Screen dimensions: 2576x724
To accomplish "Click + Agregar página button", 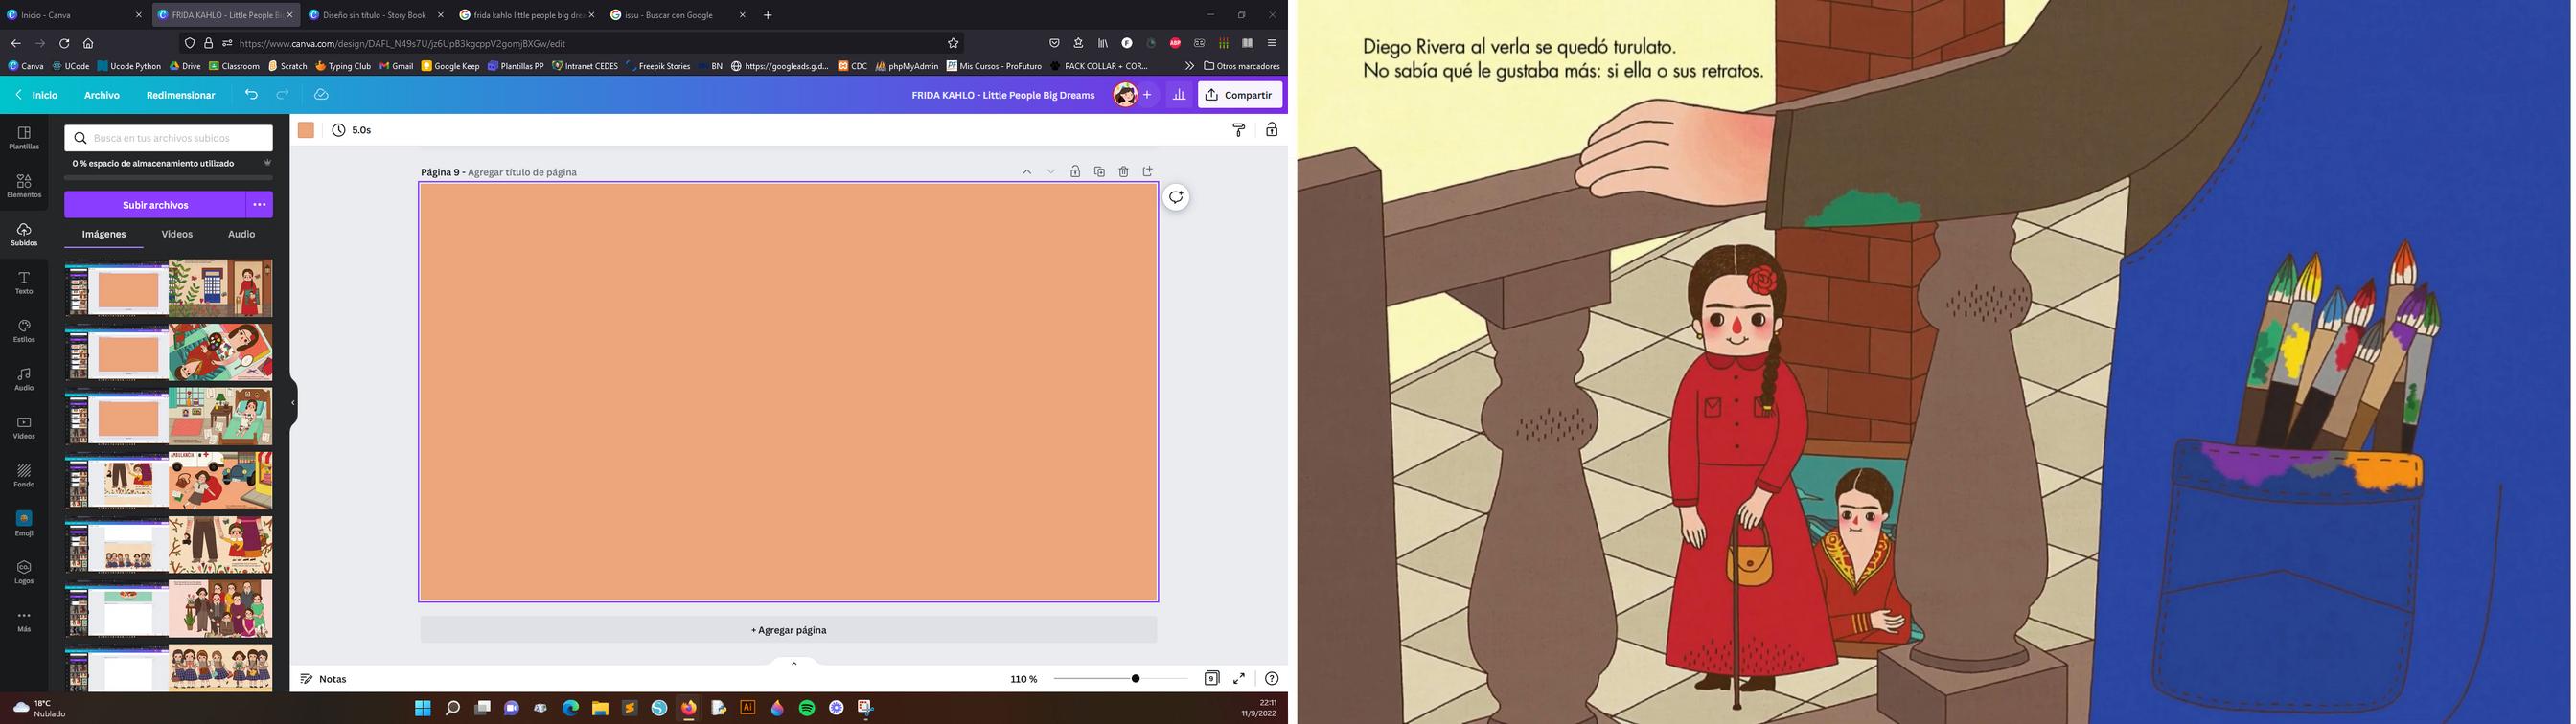I will [x=788, y=630].
